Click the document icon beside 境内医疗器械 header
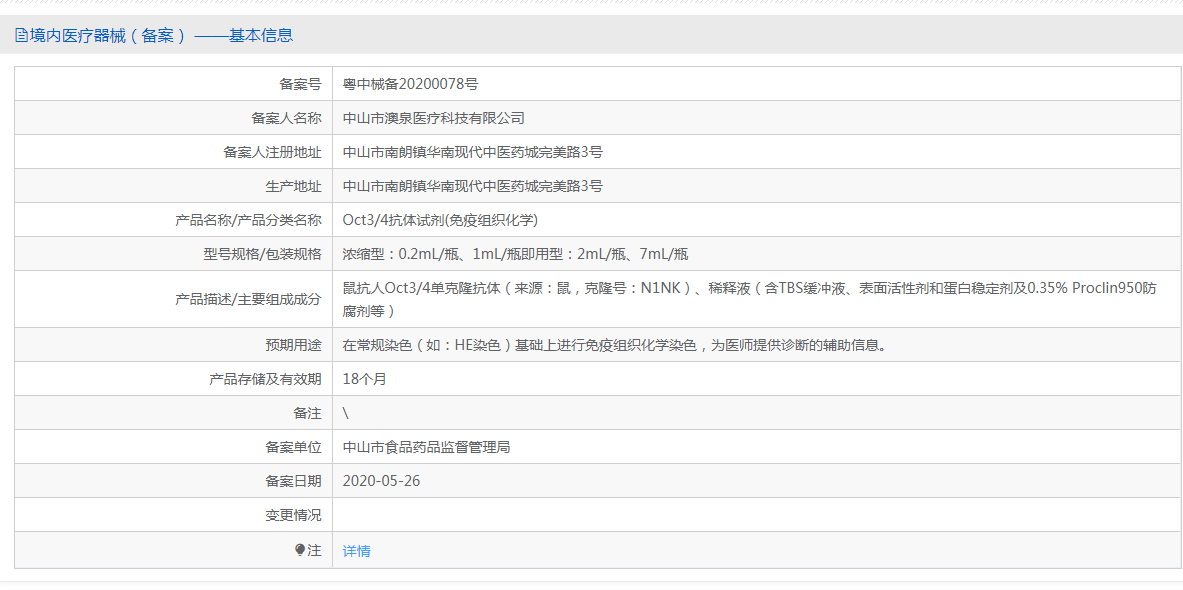The width and height of the screenshot is (1183, 590). 21,35
